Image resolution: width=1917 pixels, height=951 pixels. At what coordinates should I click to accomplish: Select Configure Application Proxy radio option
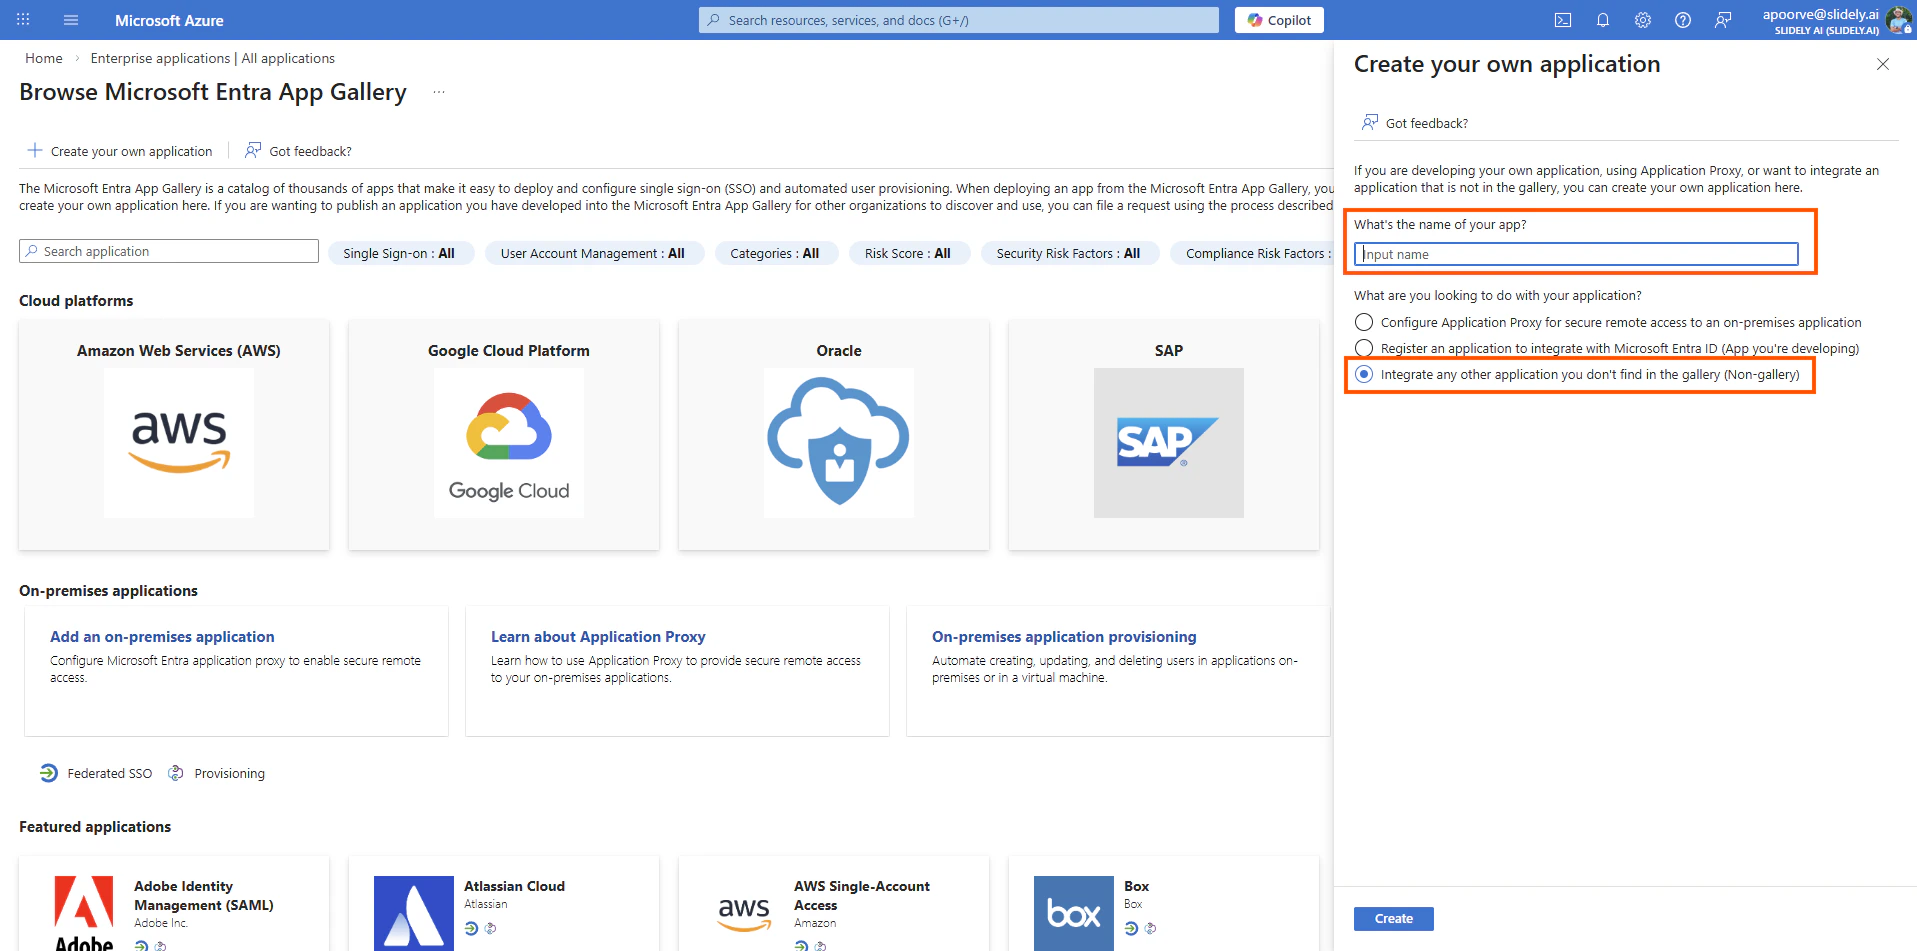1364,322
